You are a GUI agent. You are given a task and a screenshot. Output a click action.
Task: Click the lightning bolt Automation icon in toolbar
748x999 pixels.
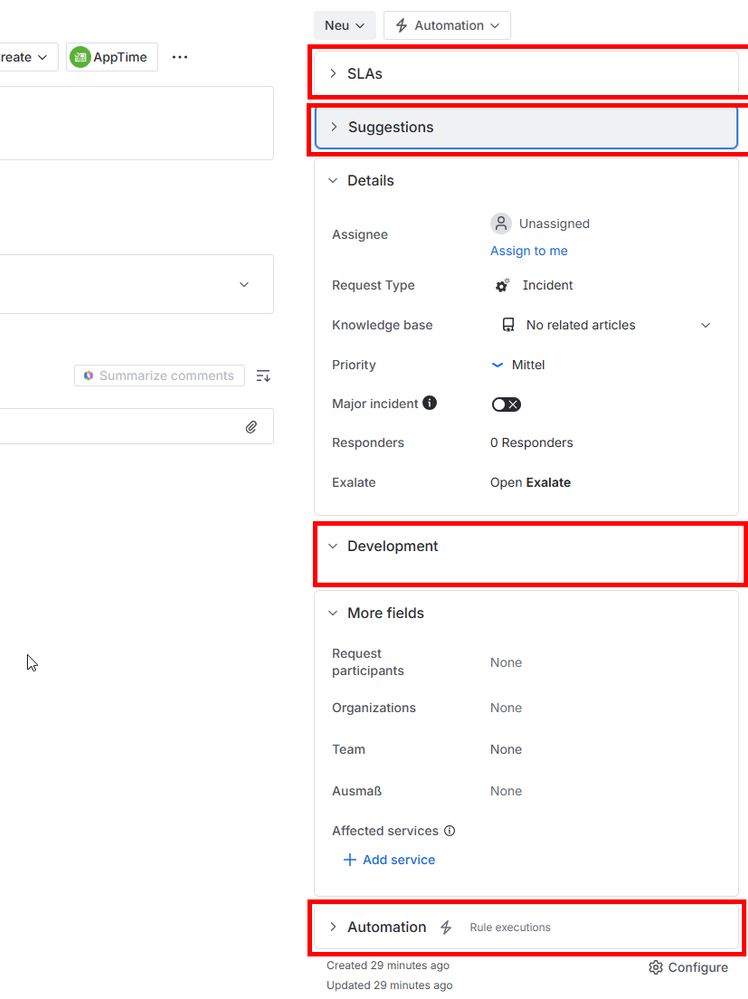point(401,25)
